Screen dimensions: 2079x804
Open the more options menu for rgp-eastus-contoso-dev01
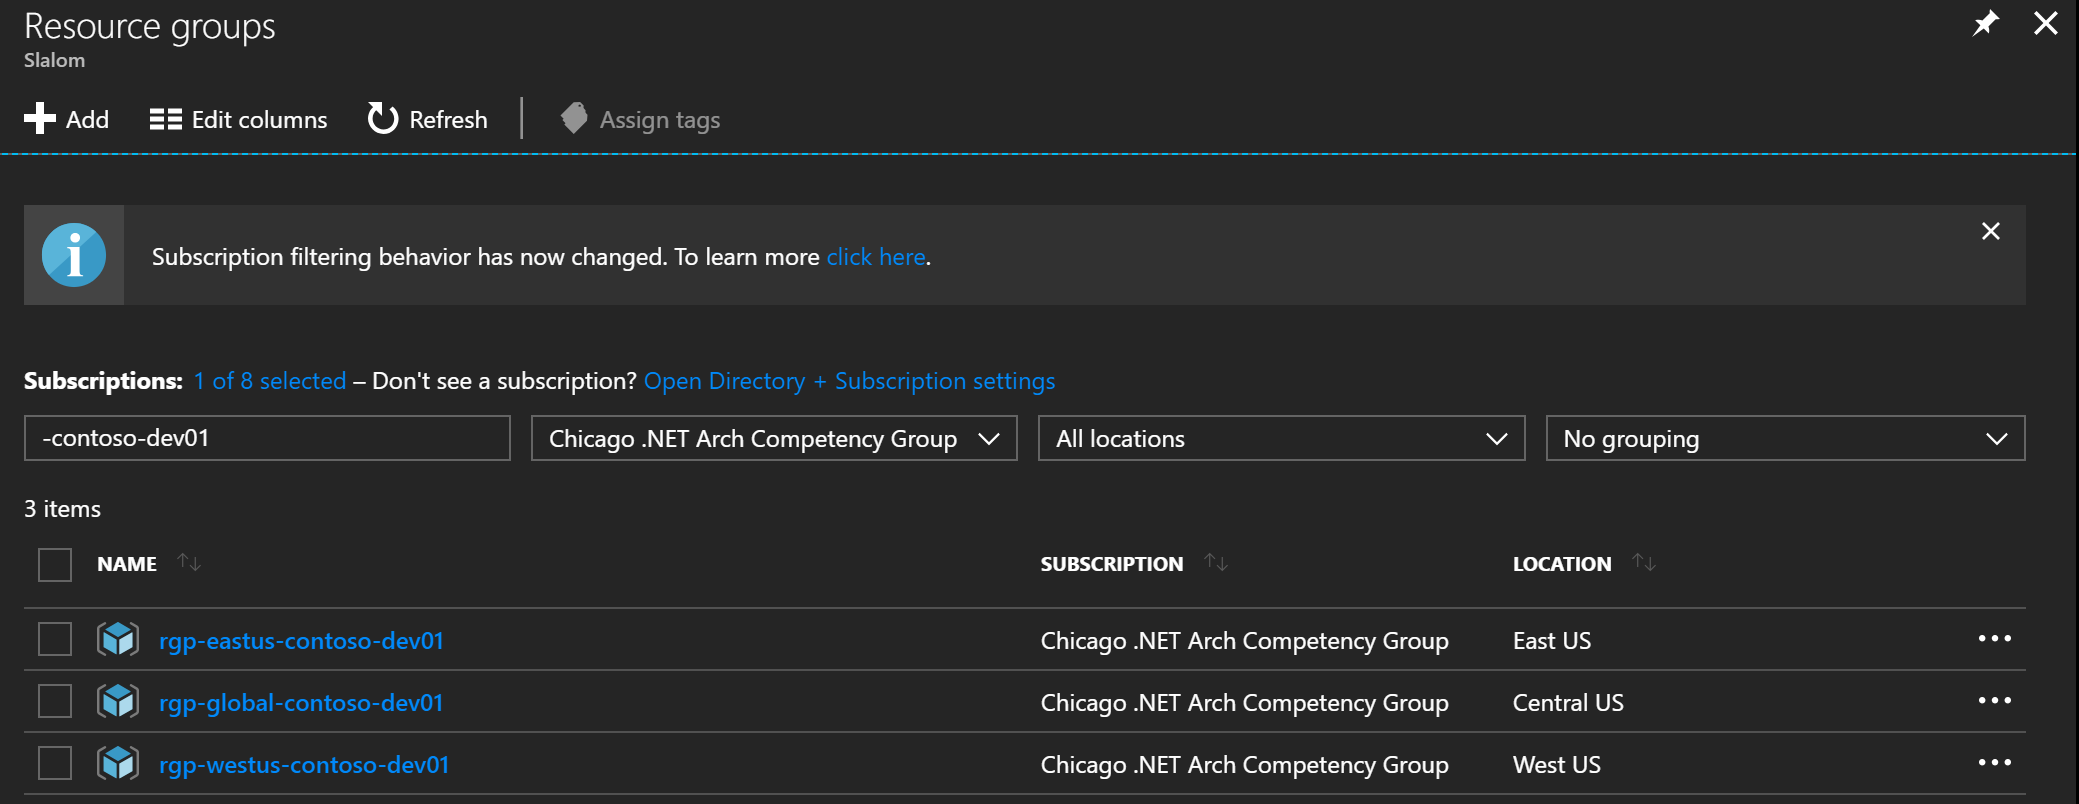tap(1994, 639)
